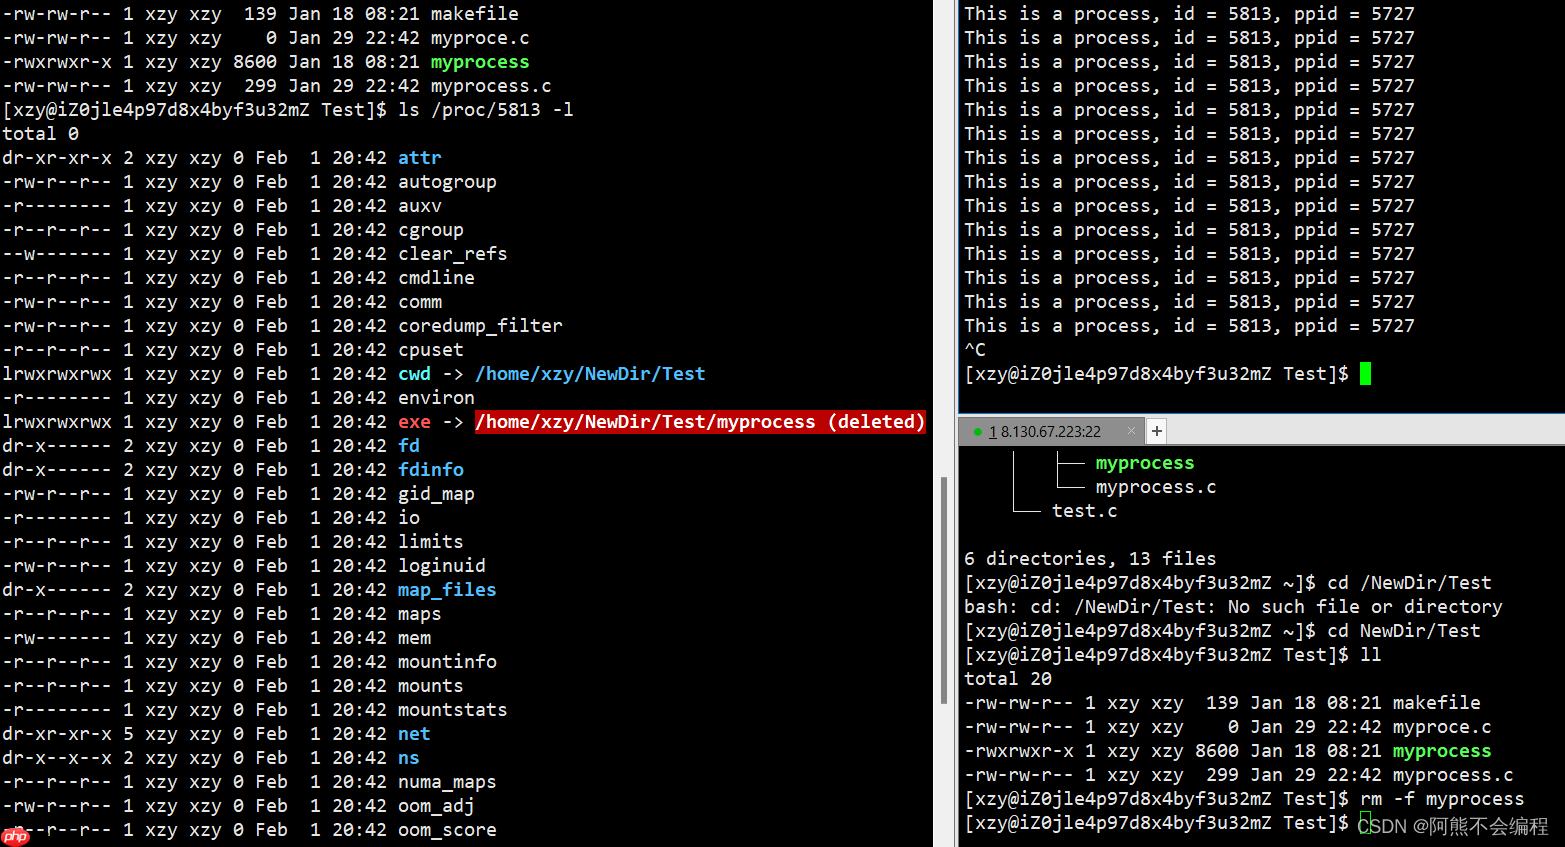Click the "cd /NewDir/Test" command text

point(1409,583)
